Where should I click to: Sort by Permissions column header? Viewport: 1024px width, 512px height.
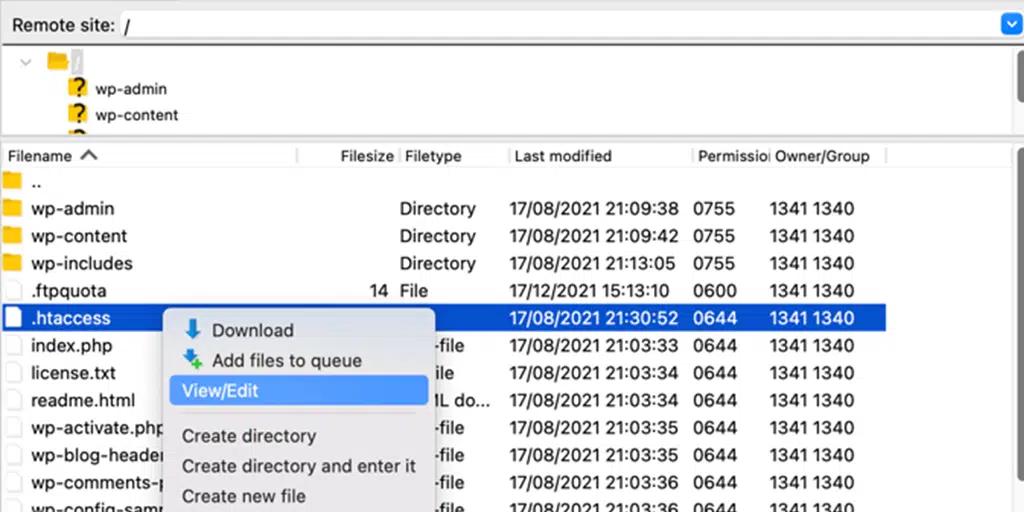coord(732,156)
